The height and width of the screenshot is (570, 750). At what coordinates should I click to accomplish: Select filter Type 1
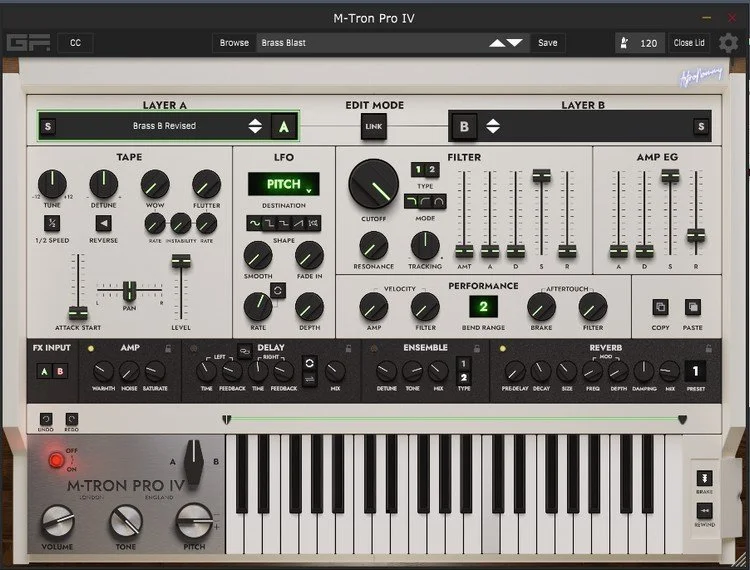[418, 169]
